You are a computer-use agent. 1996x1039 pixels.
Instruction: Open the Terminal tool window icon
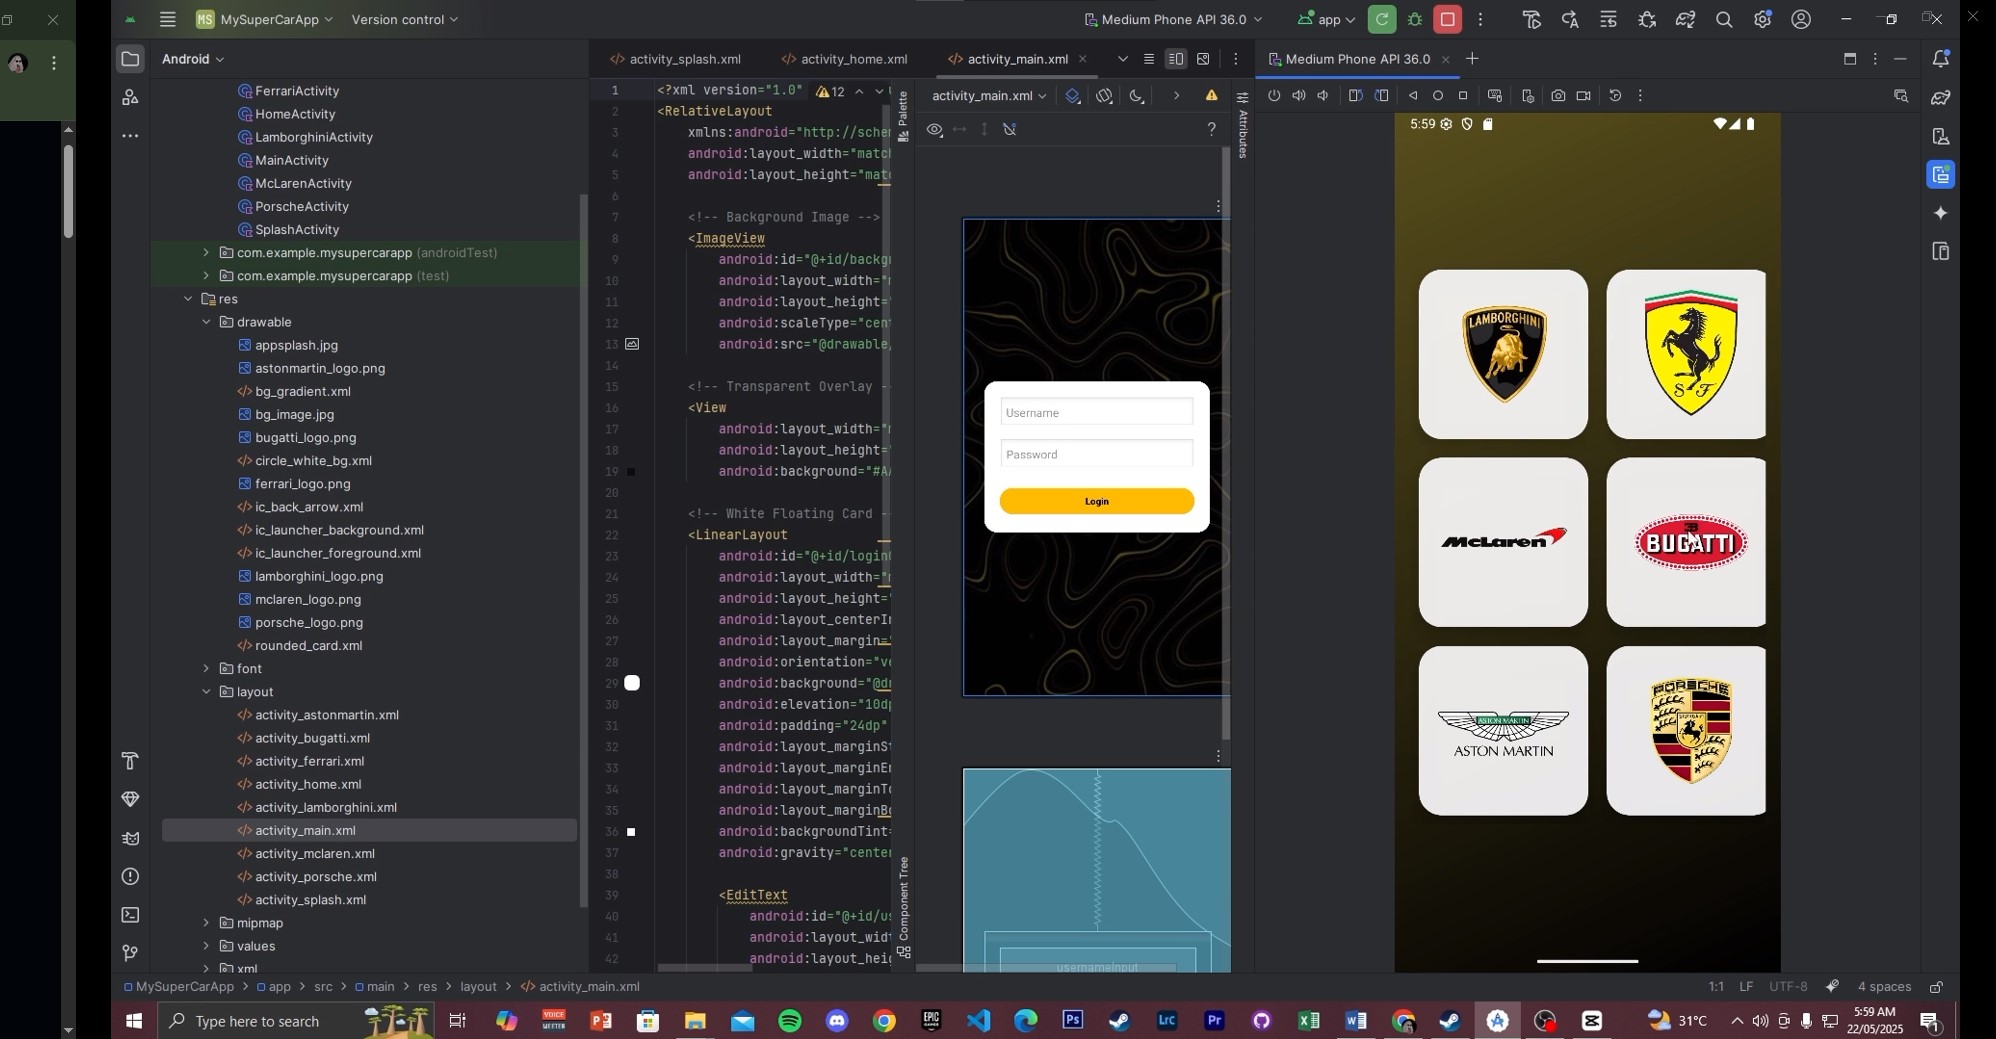coord(130,915)
